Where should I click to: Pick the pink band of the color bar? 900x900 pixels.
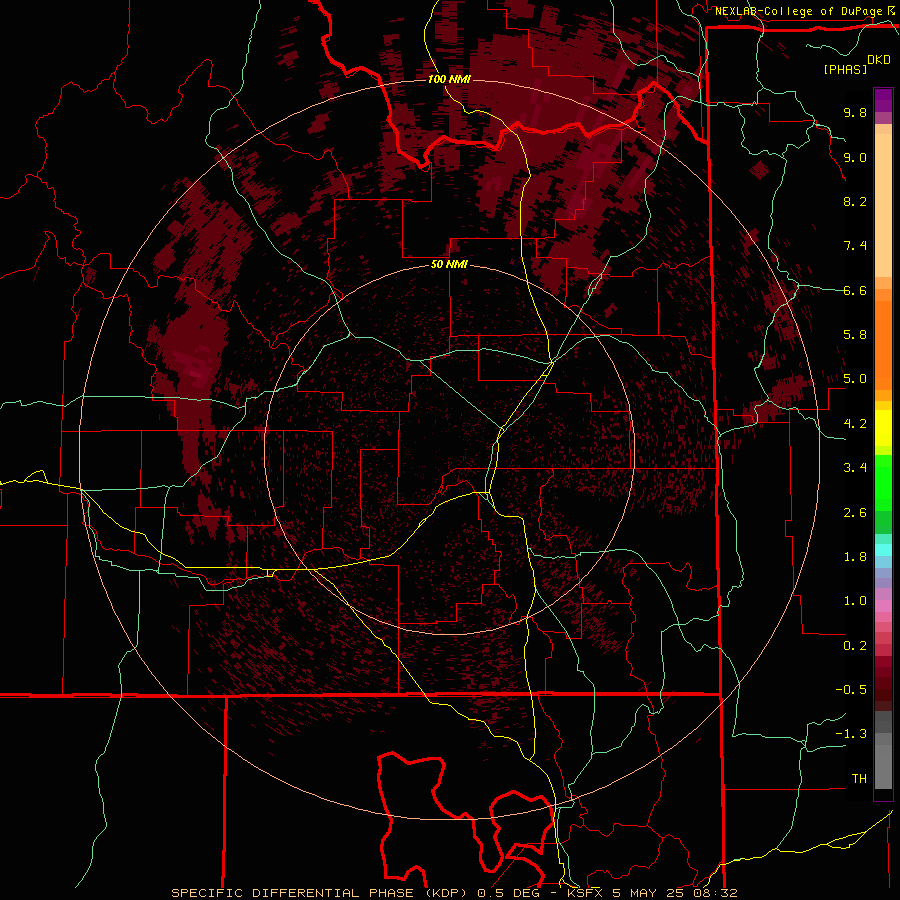tap(883, 606)
